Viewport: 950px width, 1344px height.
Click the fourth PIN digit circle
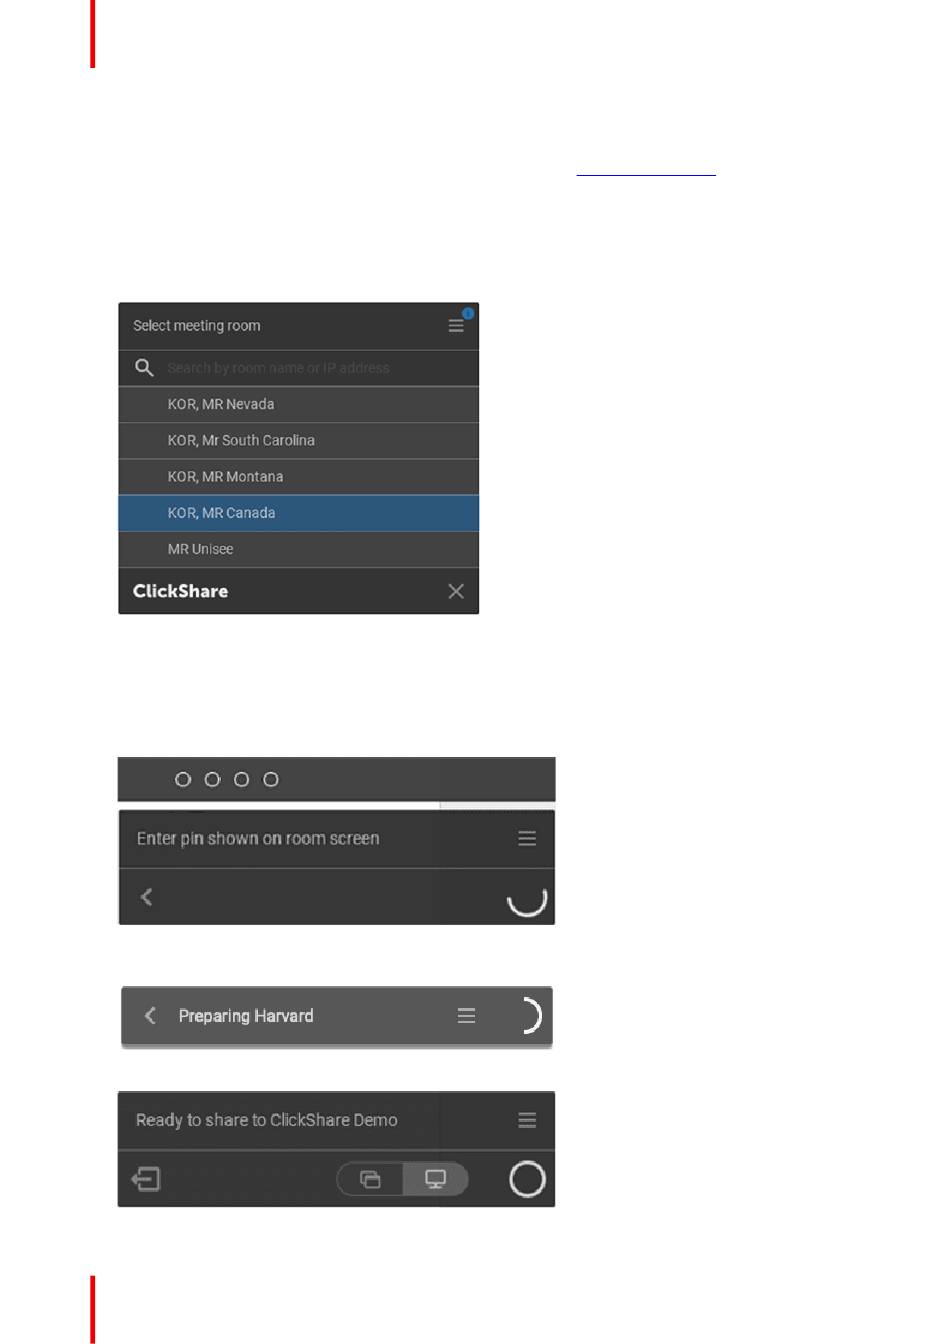[271, 779]
